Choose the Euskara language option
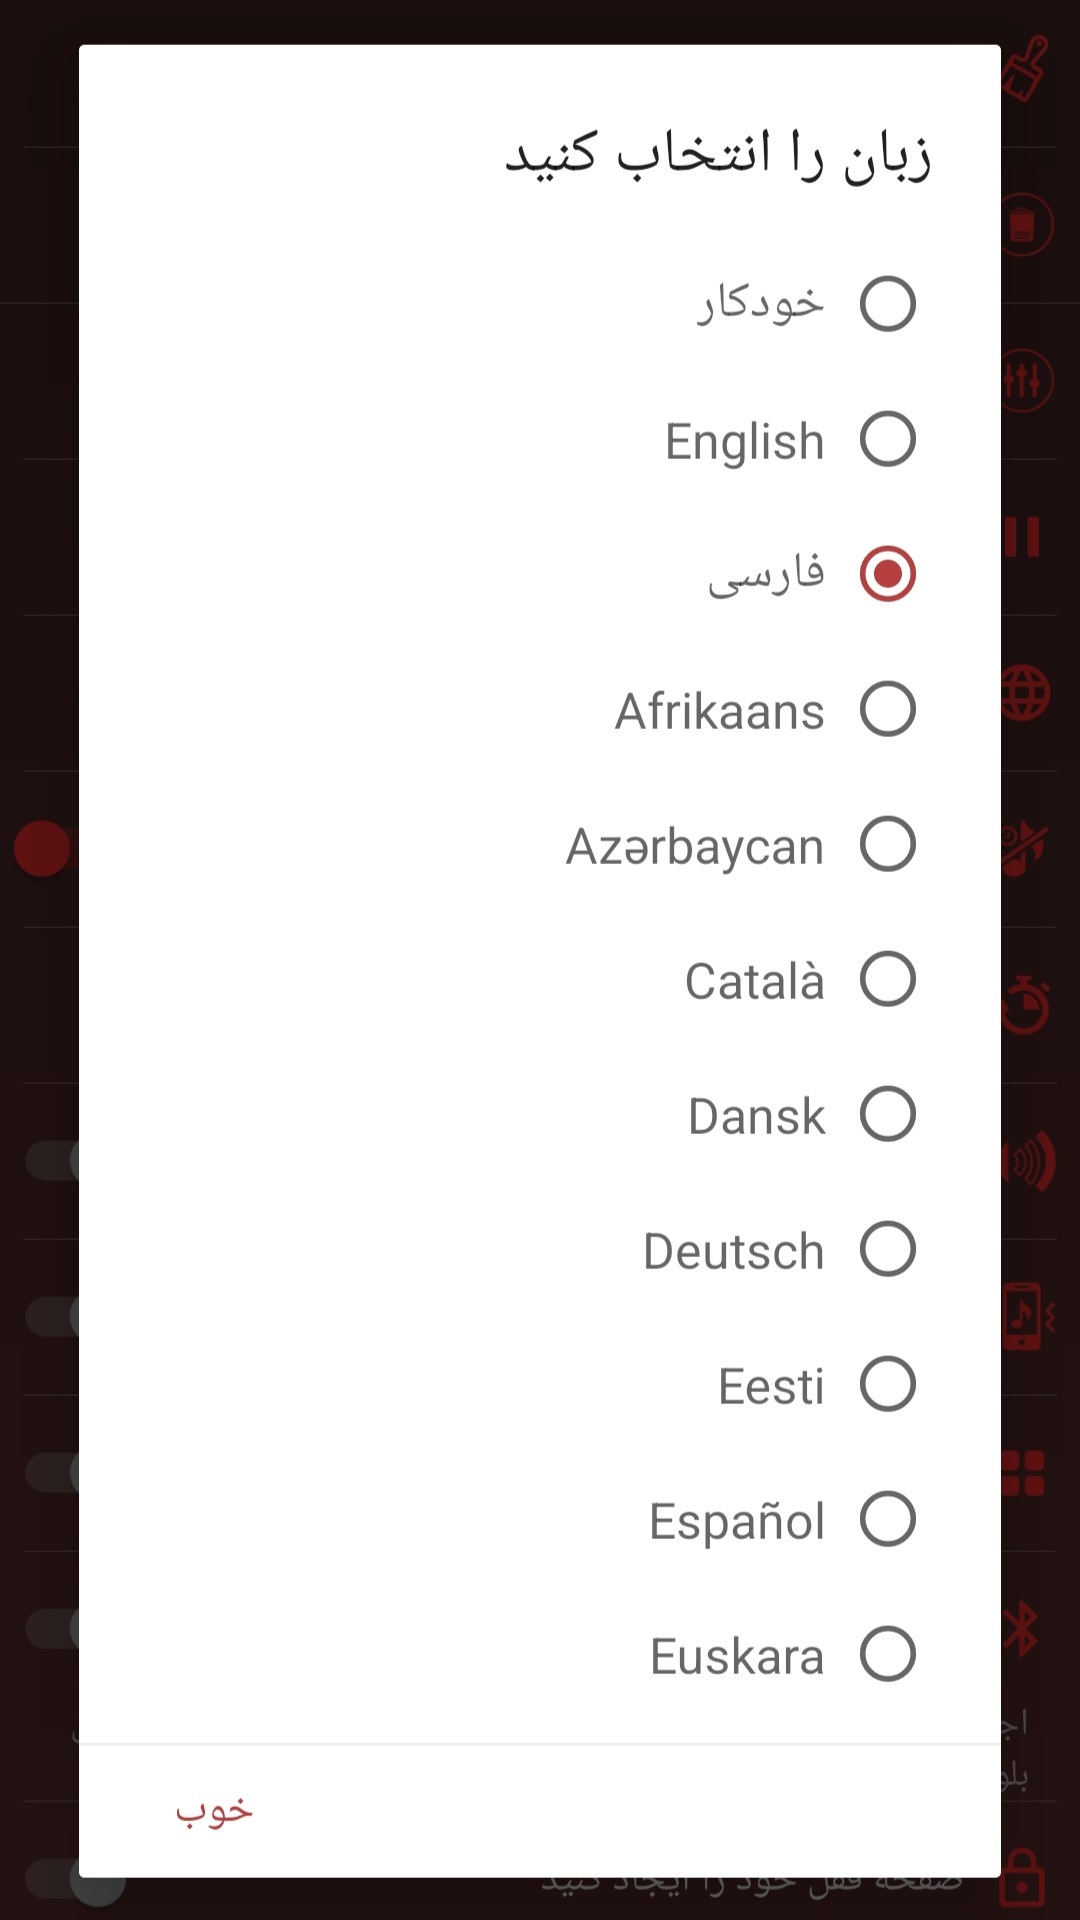 coord(887,1654)
